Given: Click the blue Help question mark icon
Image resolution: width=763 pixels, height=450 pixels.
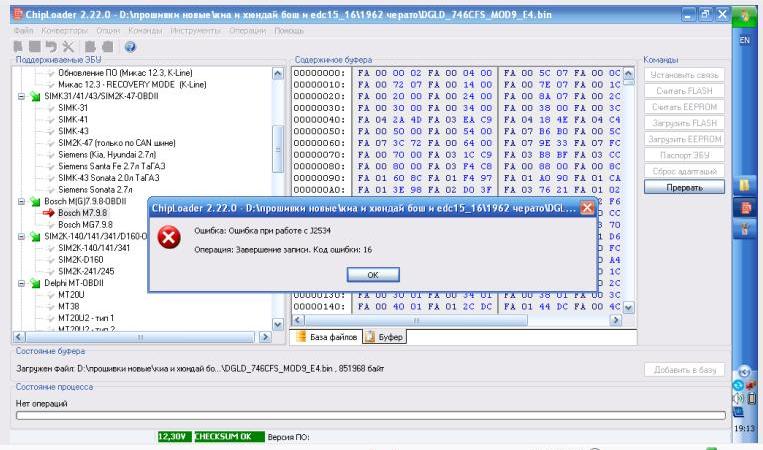Looking at the screenshot, I should (x=131, y=47).
